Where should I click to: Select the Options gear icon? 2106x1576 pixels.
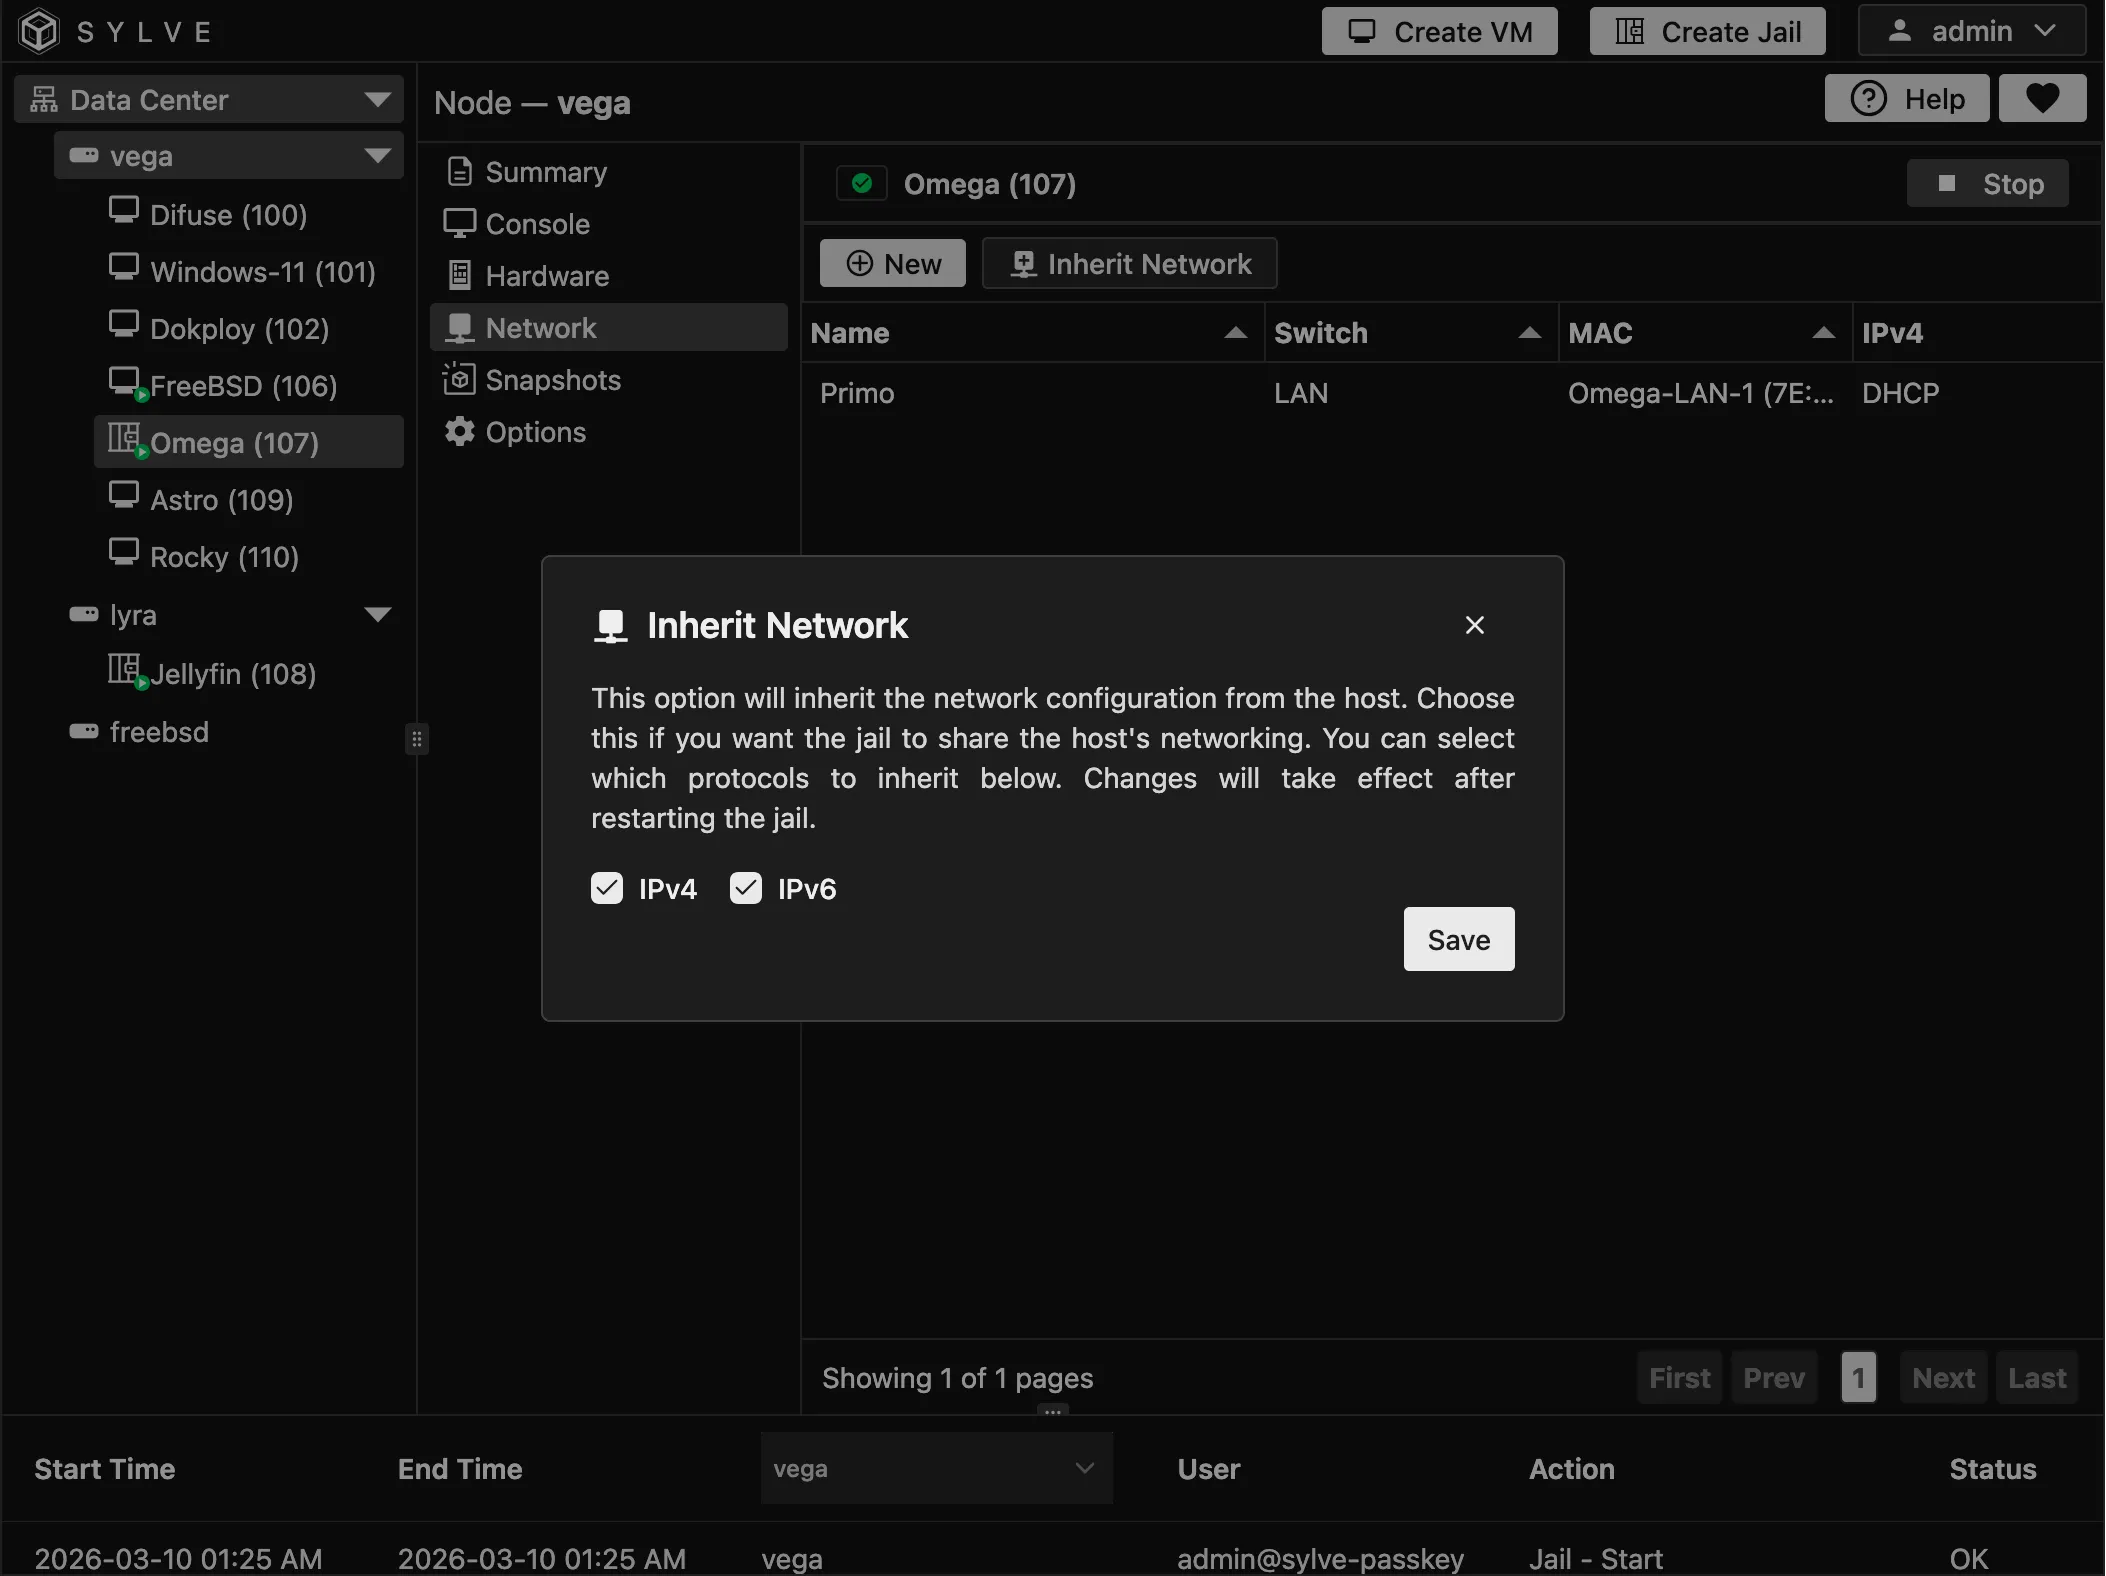point(459,431)
